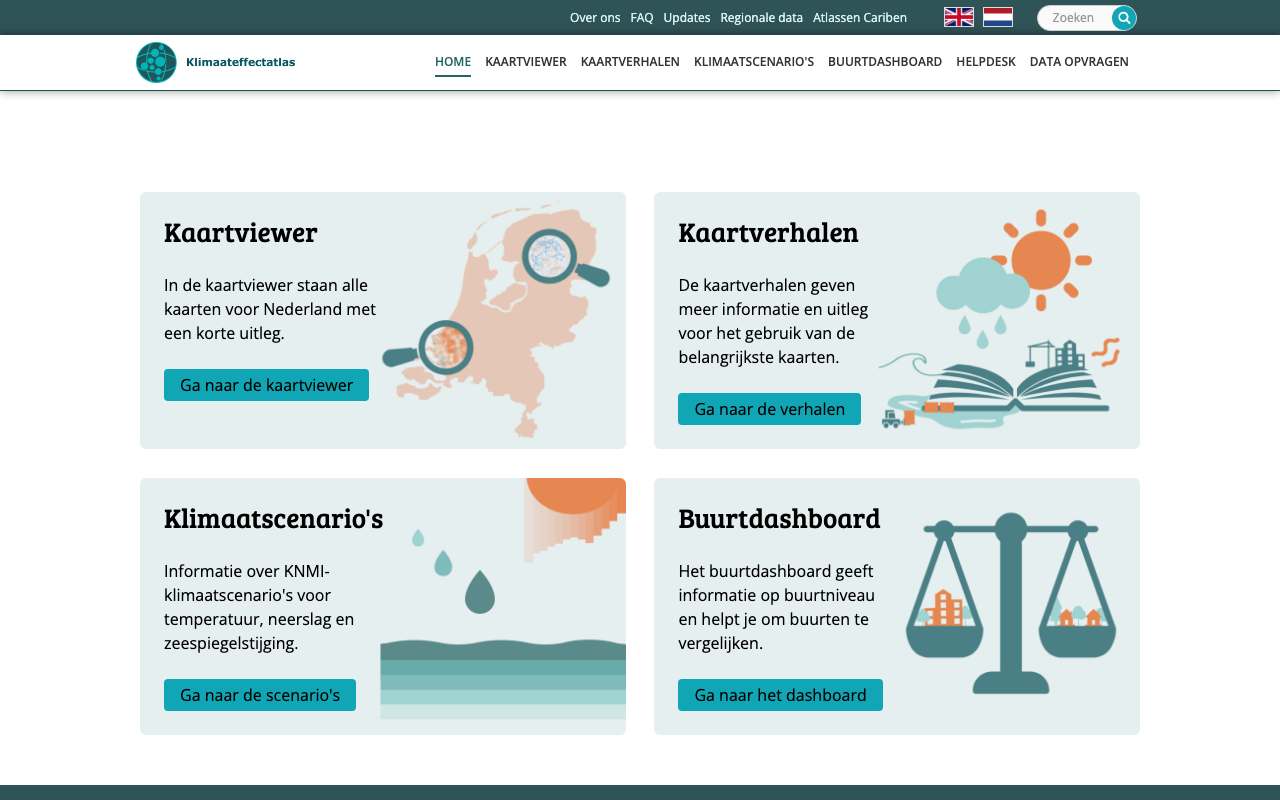This screenshot has height=800, width=1280.
Task: Click the text starting 'De kaartverhalen geven'
Action: coord(773,321)
